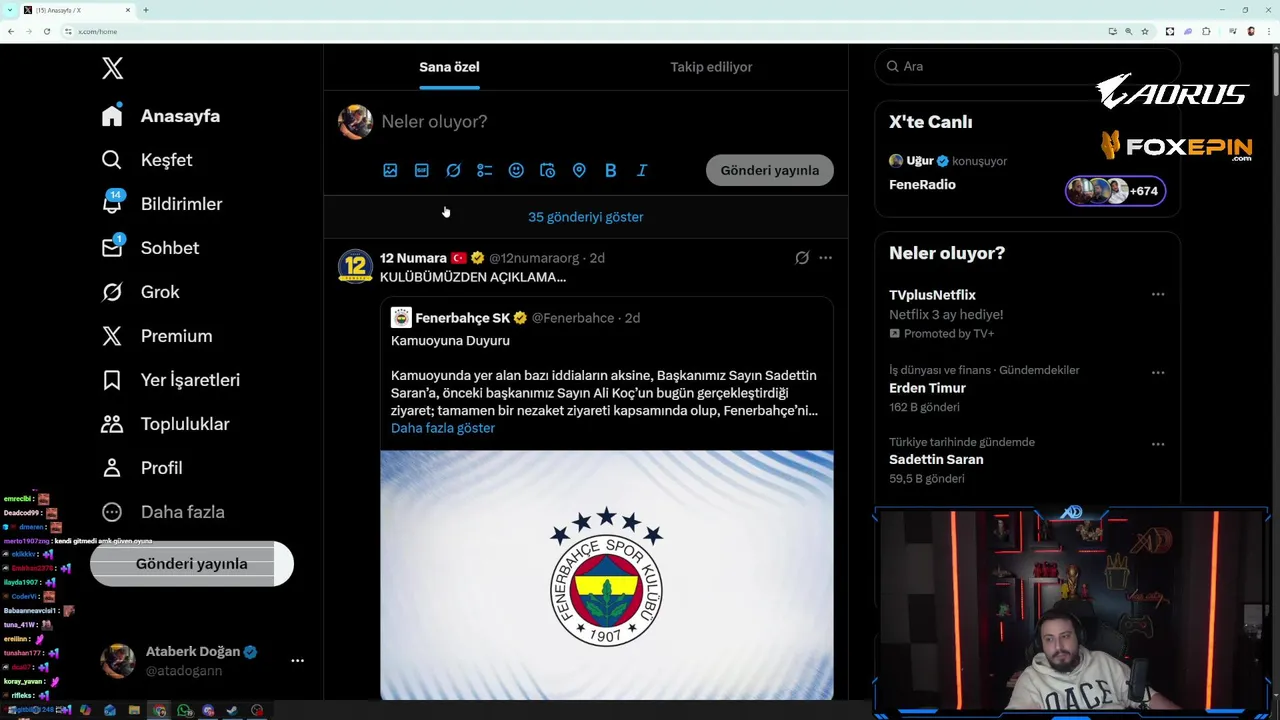Open Chrome media controls icon
The height and width of the screenshot is (720, 1280).
[x=1232, y=31]
